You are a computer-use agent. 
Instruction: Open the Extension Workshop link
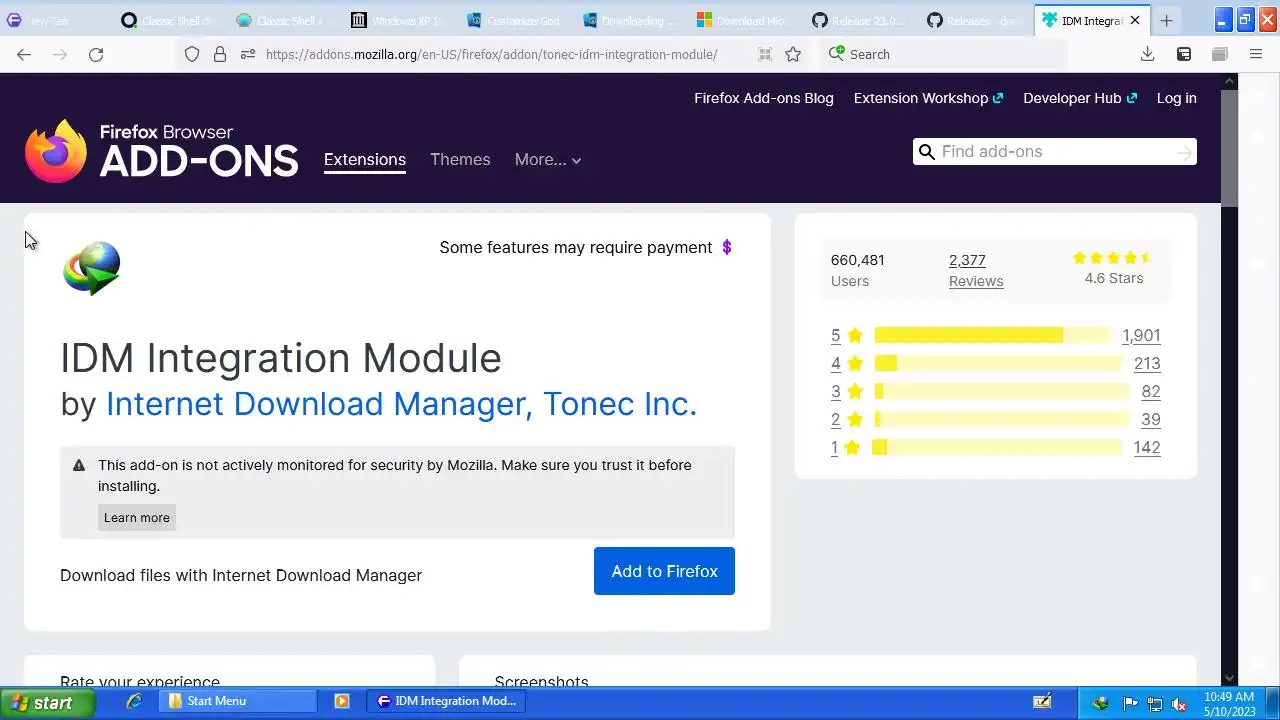pos(928,98)
